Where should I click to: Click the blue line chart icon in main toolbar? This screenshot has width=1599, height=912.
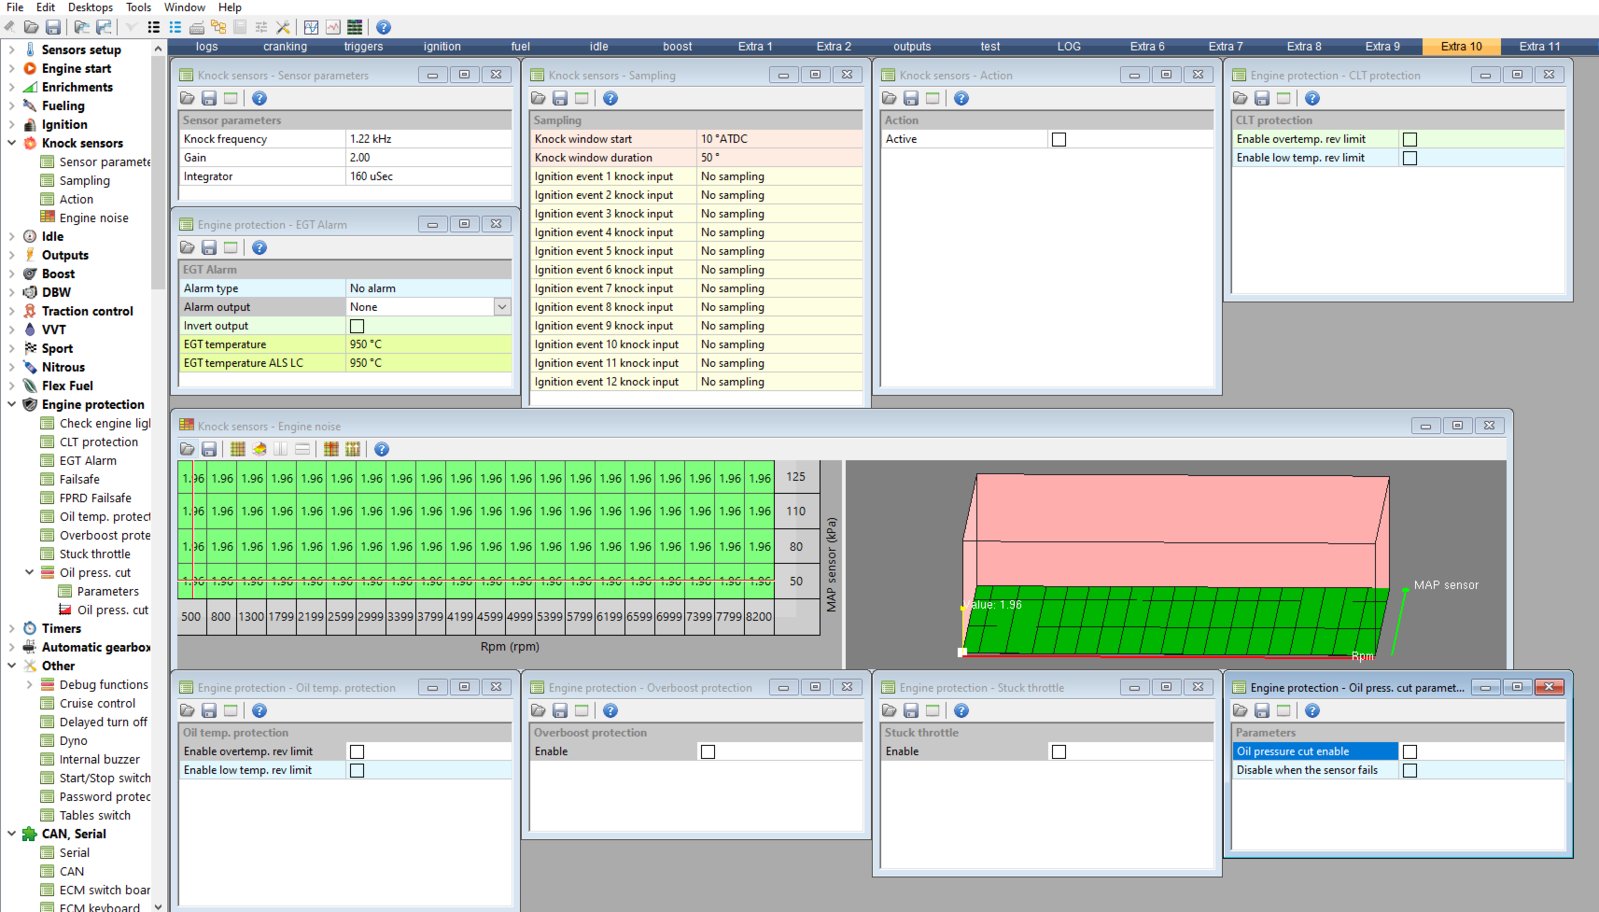click(x=311, y=27)
